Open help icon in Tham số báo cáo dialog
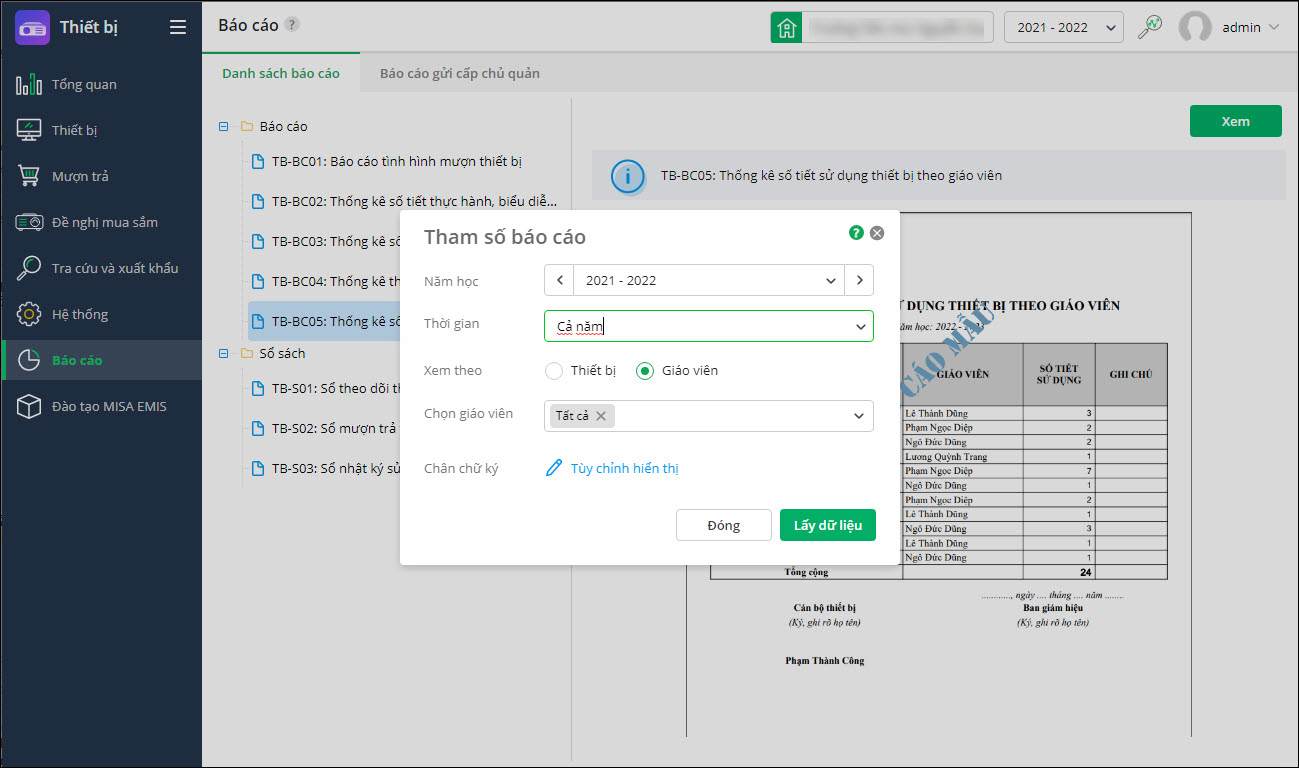Image resolution: width=1299 pixels, height=768 pixels. 856,233
